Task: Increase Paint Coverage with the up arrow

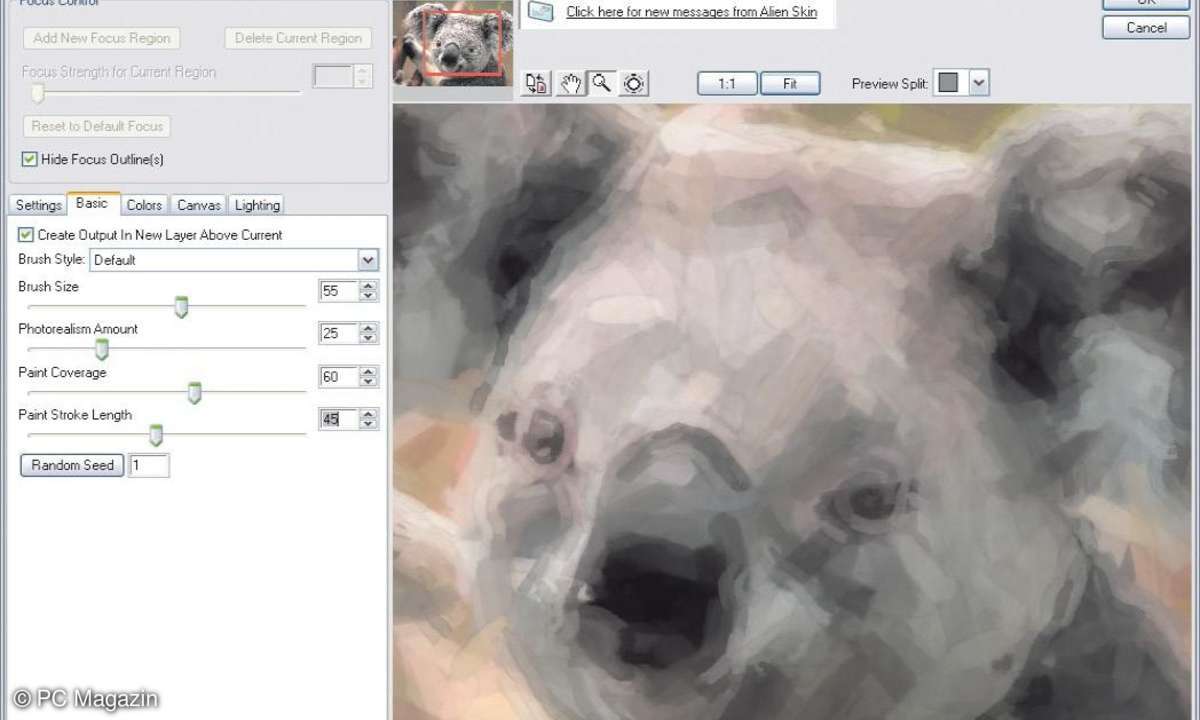Action: 369,372
